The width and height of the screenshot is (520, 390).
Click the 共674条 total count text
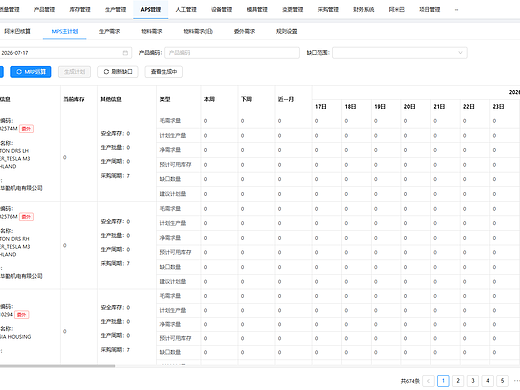pyautogui.click(x=410, y=381)
